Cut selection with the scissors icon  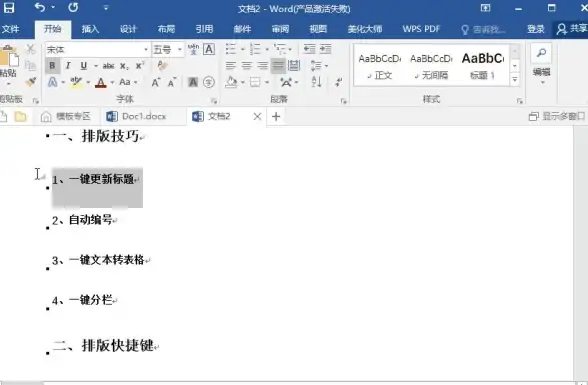click(x=30, y=49)
